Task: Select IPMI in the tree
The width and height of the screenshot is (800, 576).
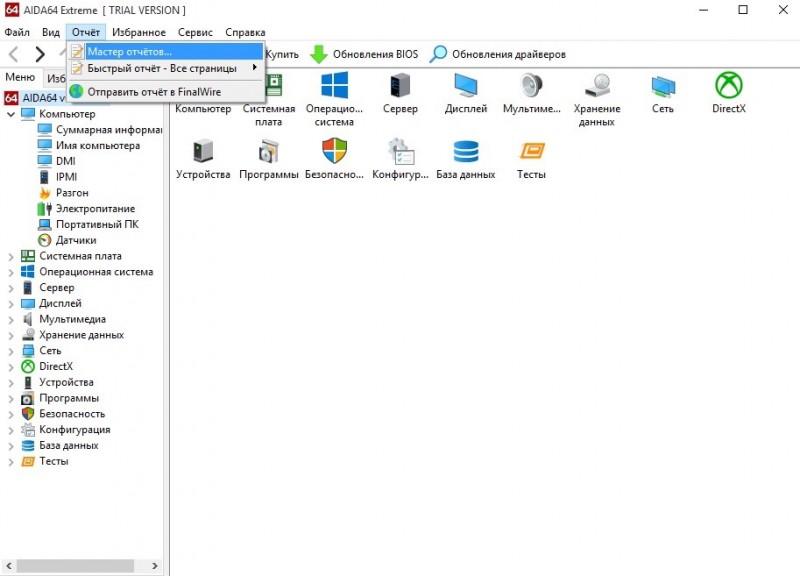Action: pyautogui.click(x=66, y=177)
